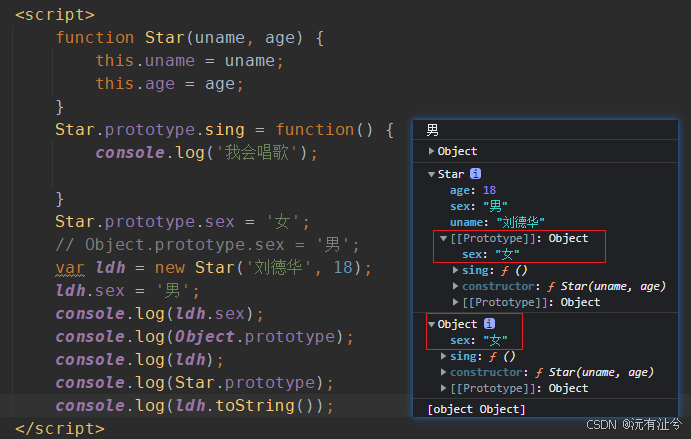
Task: Click the info icon beside expanded Object
Action: tap(489, 324)
